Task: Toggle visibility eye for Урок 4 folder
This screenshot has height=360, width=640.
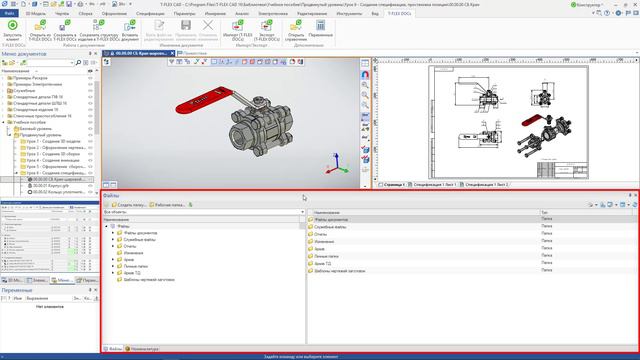Action: 90,160
